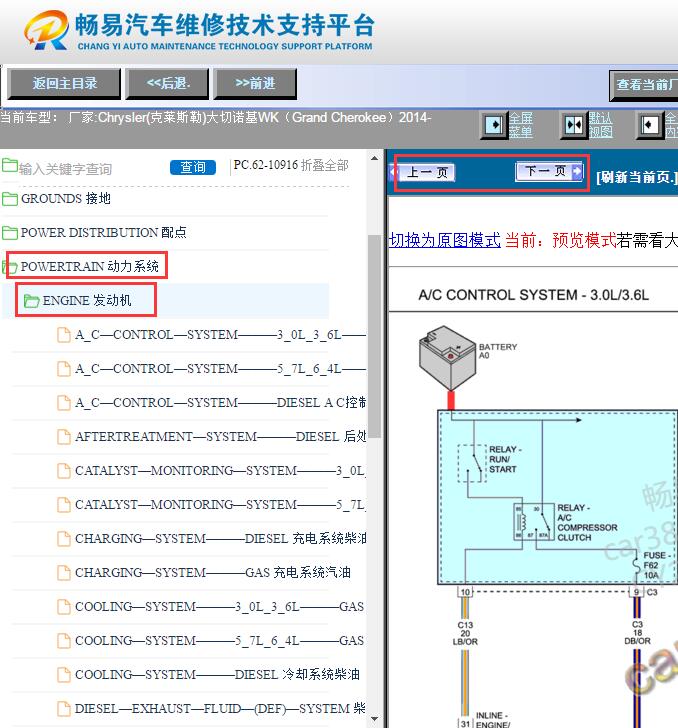Open A_C CONTROL SYSTEM DIESEL document
The width and height of the screenshot is (678, 728).
coord(220,403)
